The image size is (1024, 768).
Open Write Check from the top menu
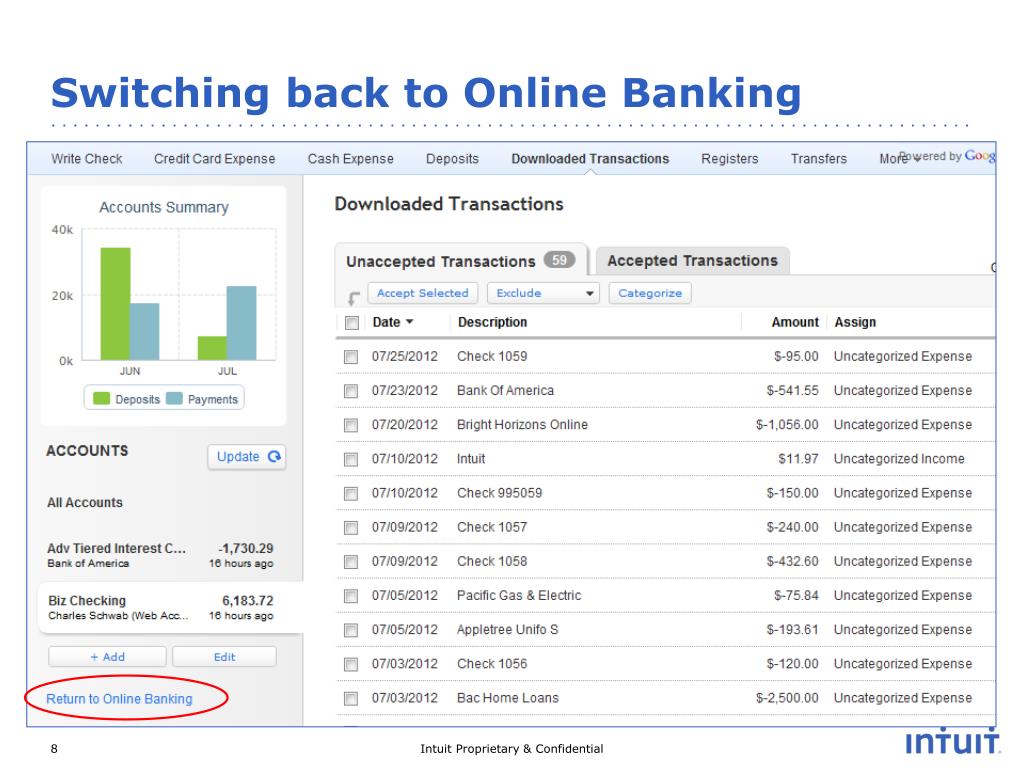pyautogui.click(x=87, y=159)
